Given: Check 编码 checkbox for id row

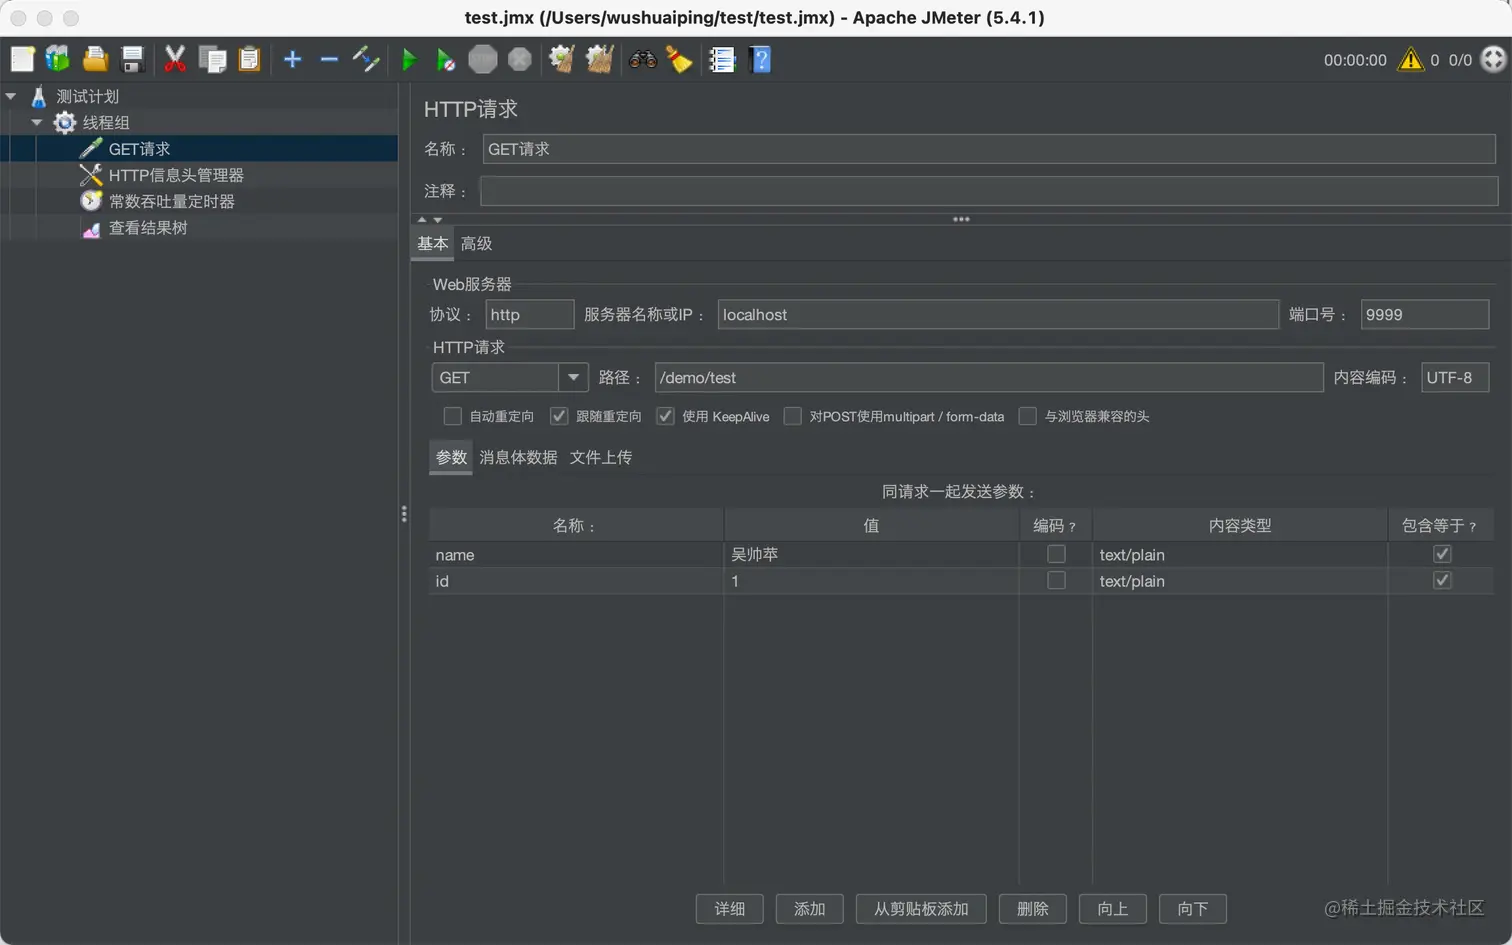Looking at the screenshot, I should point(1056,581).
